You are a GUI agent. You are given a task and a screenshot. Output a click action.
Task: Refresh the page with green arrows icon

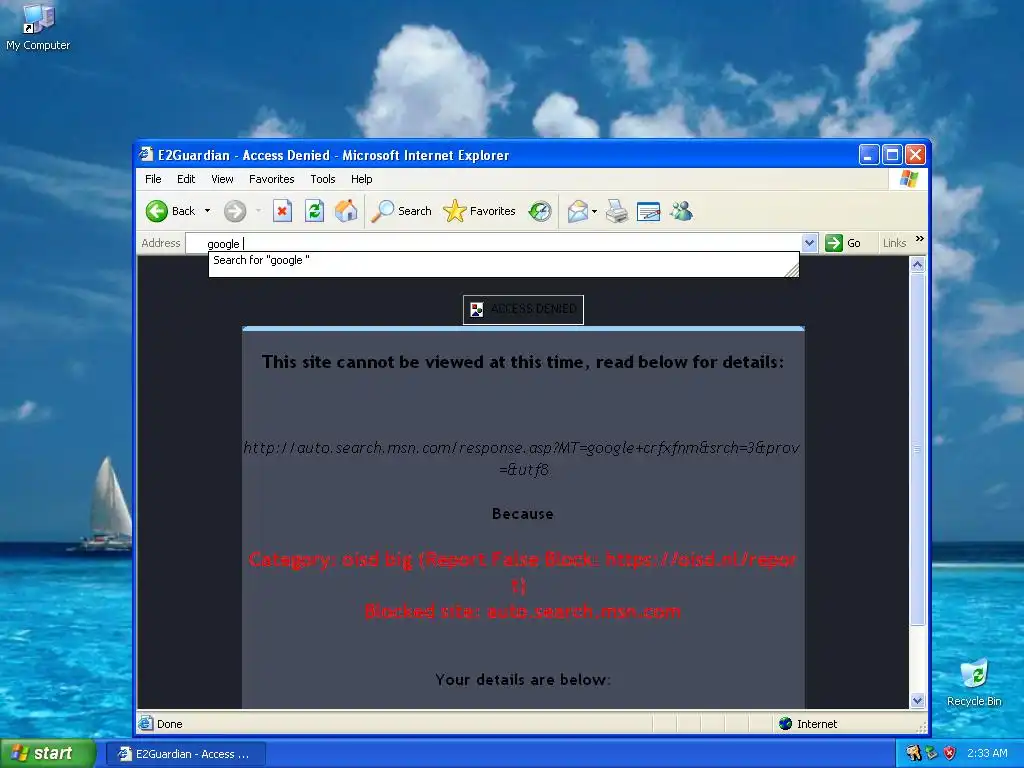coord(314,211)
